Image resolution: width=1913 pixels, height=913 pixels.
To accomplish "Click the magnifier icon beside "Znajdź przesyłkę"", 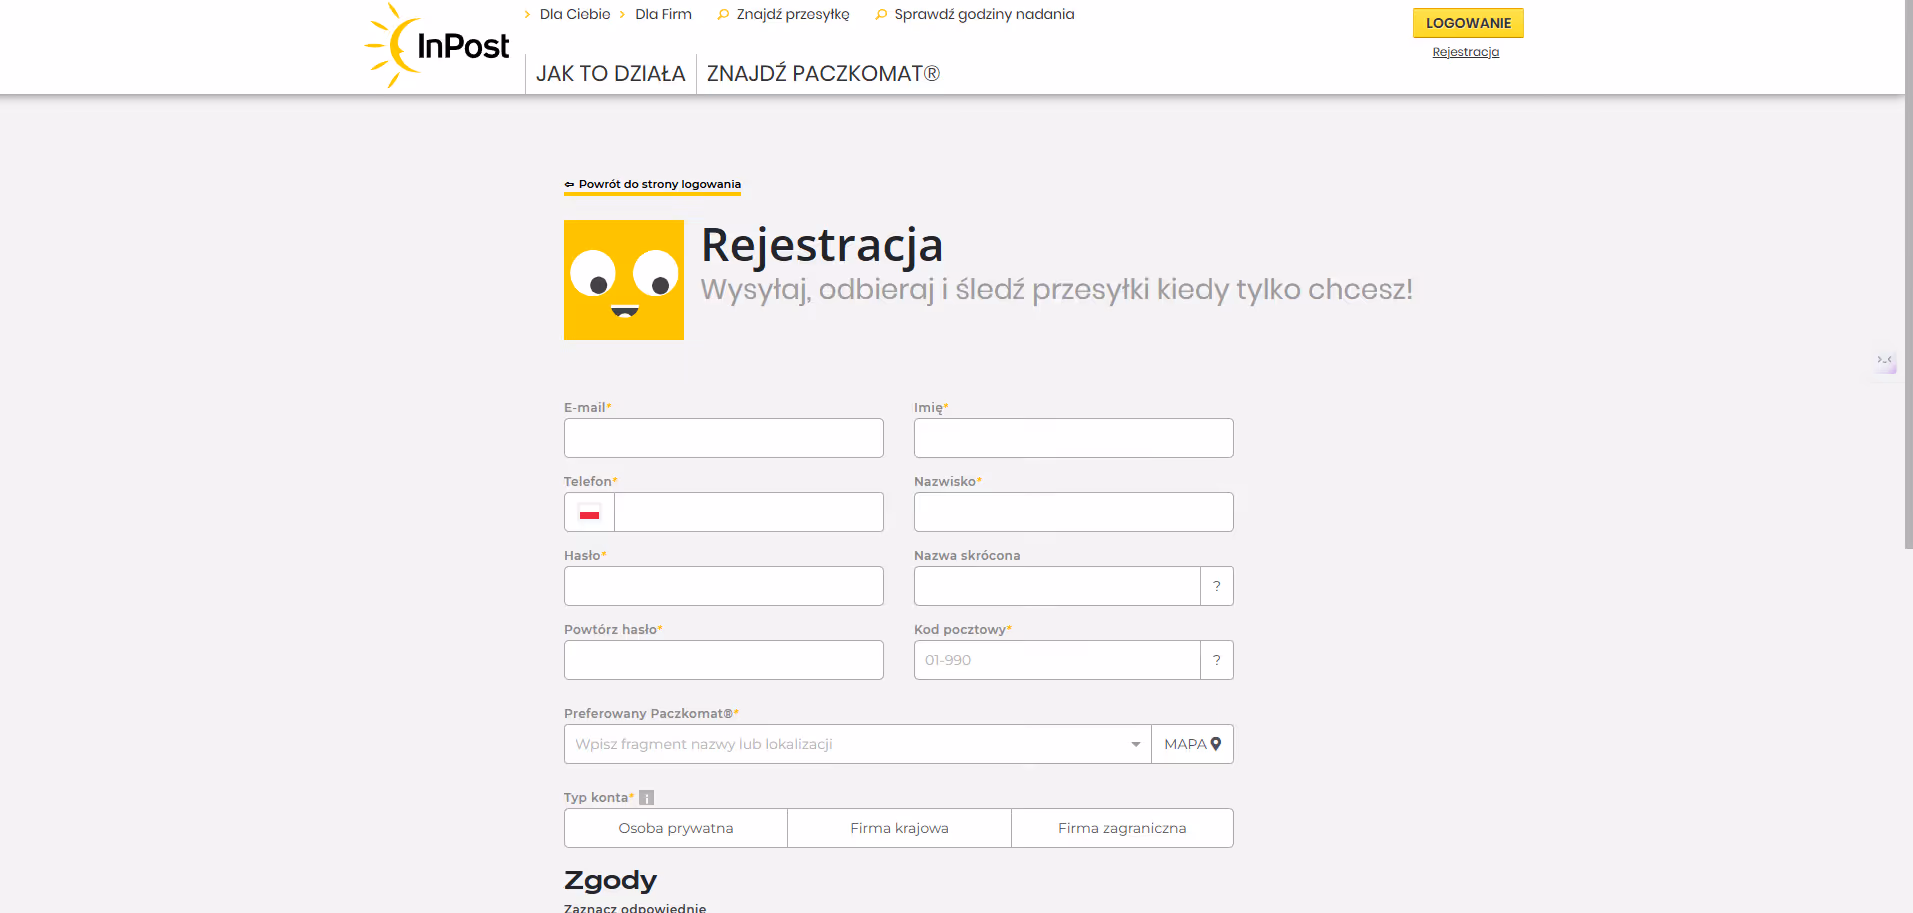I will click(723, 14).
